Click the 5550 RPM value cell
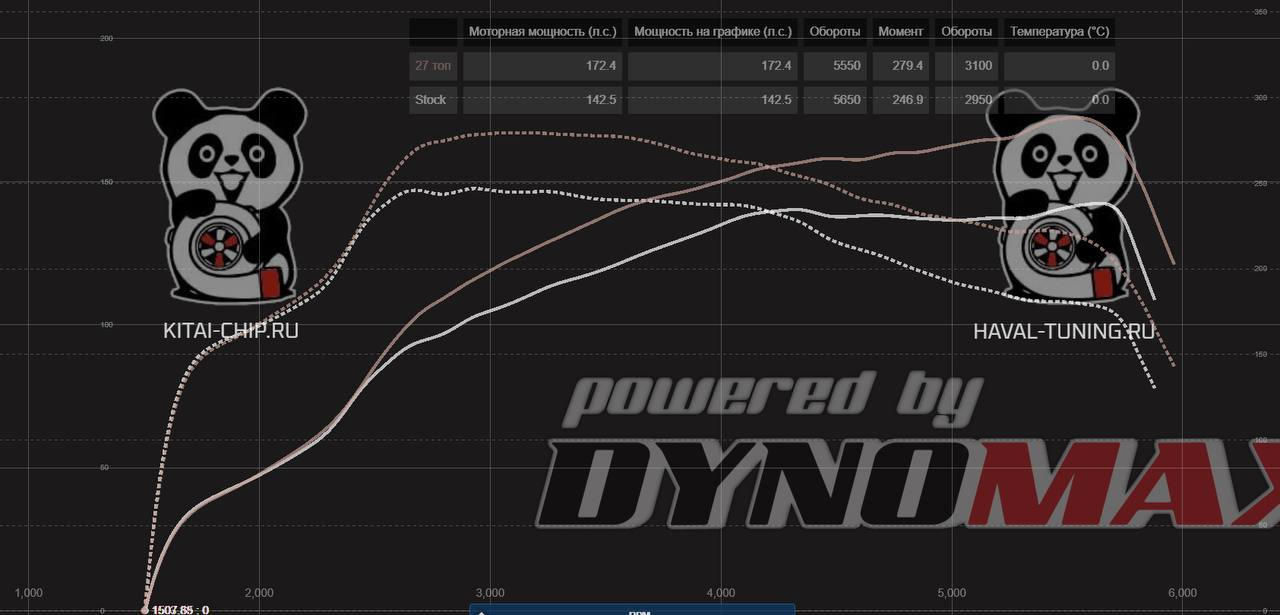 [834, 66]
